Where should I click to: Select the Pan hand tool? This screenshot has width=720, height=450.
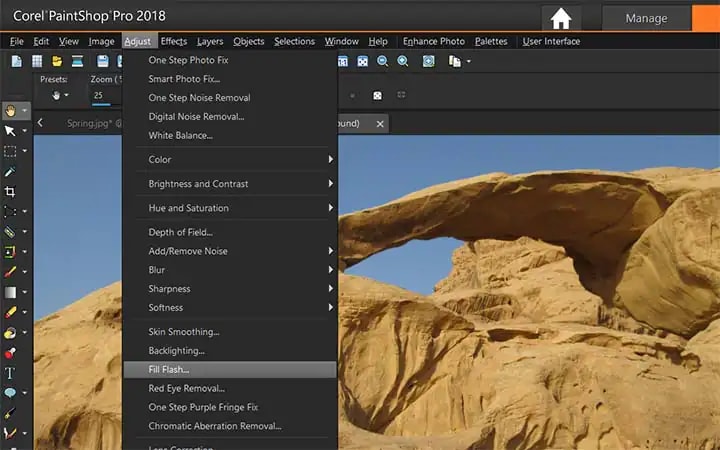pos(10,111)
